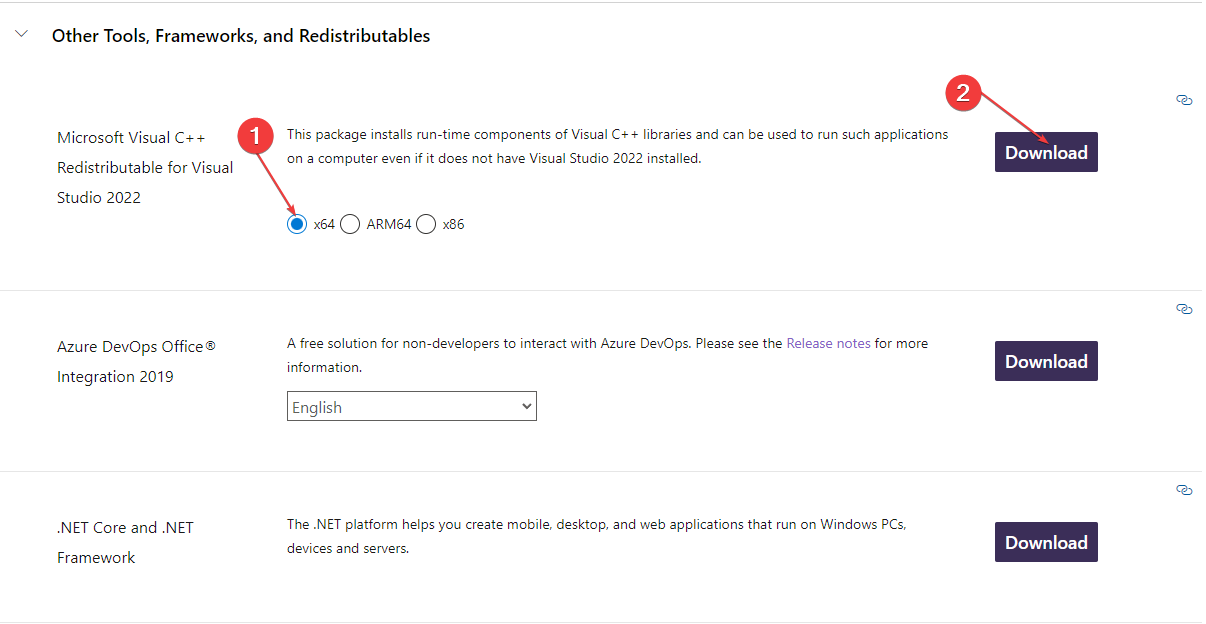Pick the x86 radio button

point(426,224)
